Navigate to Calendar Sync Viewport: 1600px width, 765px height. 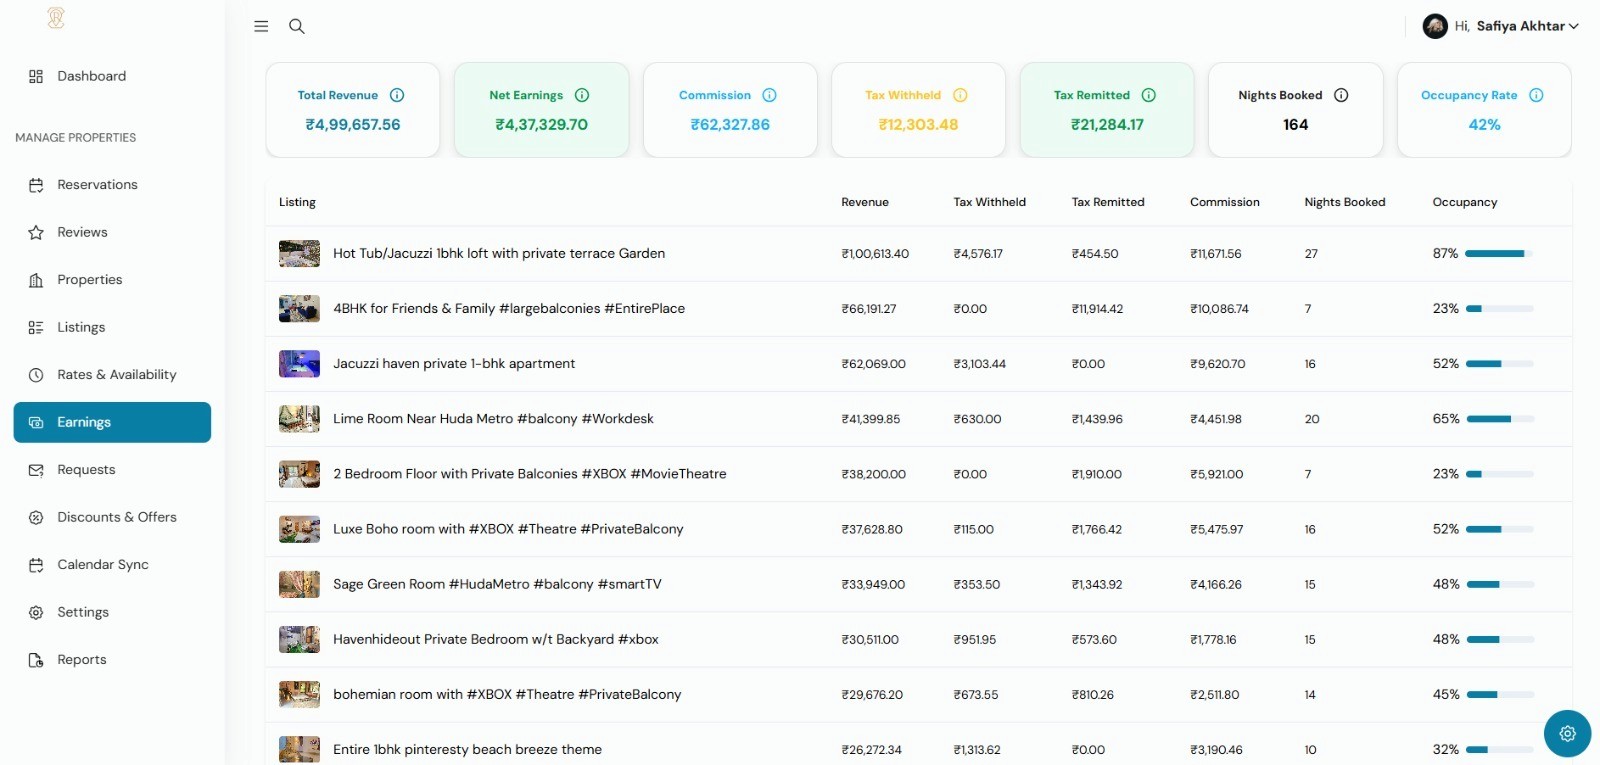[102, 565]
